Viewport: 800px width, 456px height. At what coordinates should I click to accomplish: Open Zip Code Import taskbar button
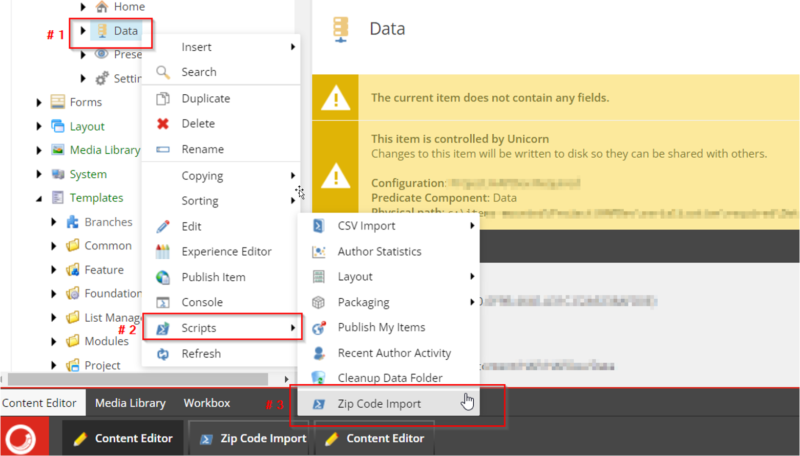coord(252,438)
